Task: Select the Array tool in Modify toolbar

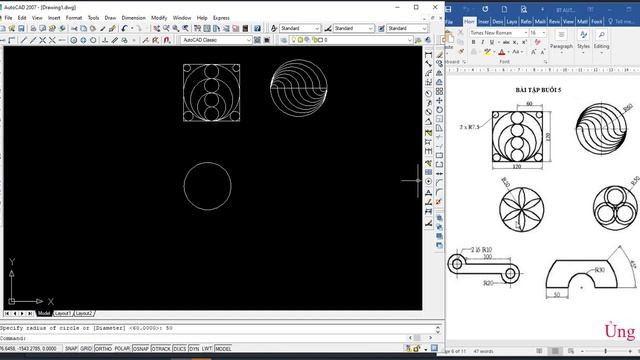Action: point(439,91)
